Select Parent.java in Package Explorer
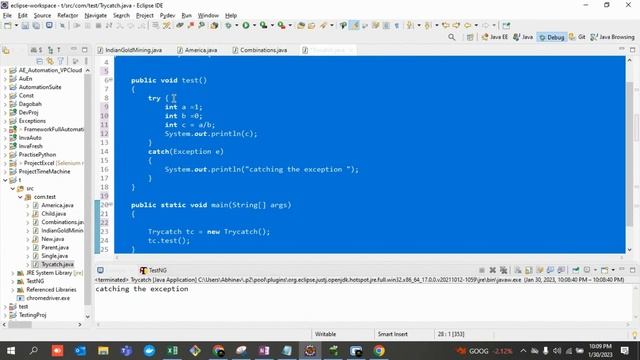Screen dimensions: 640x360 [x=55, y=247]
